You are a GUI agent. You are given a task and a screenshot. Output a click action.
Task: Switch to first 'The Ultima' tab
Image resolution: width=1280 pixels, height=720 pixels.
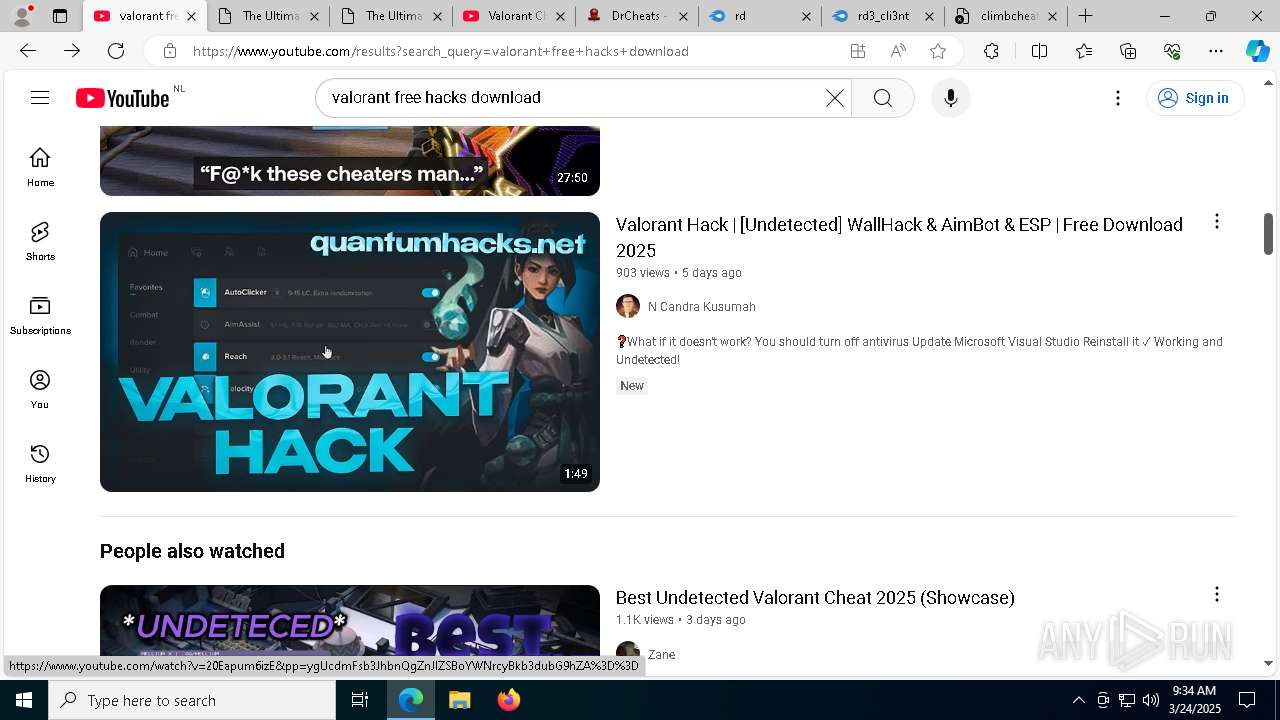[268, 16]
